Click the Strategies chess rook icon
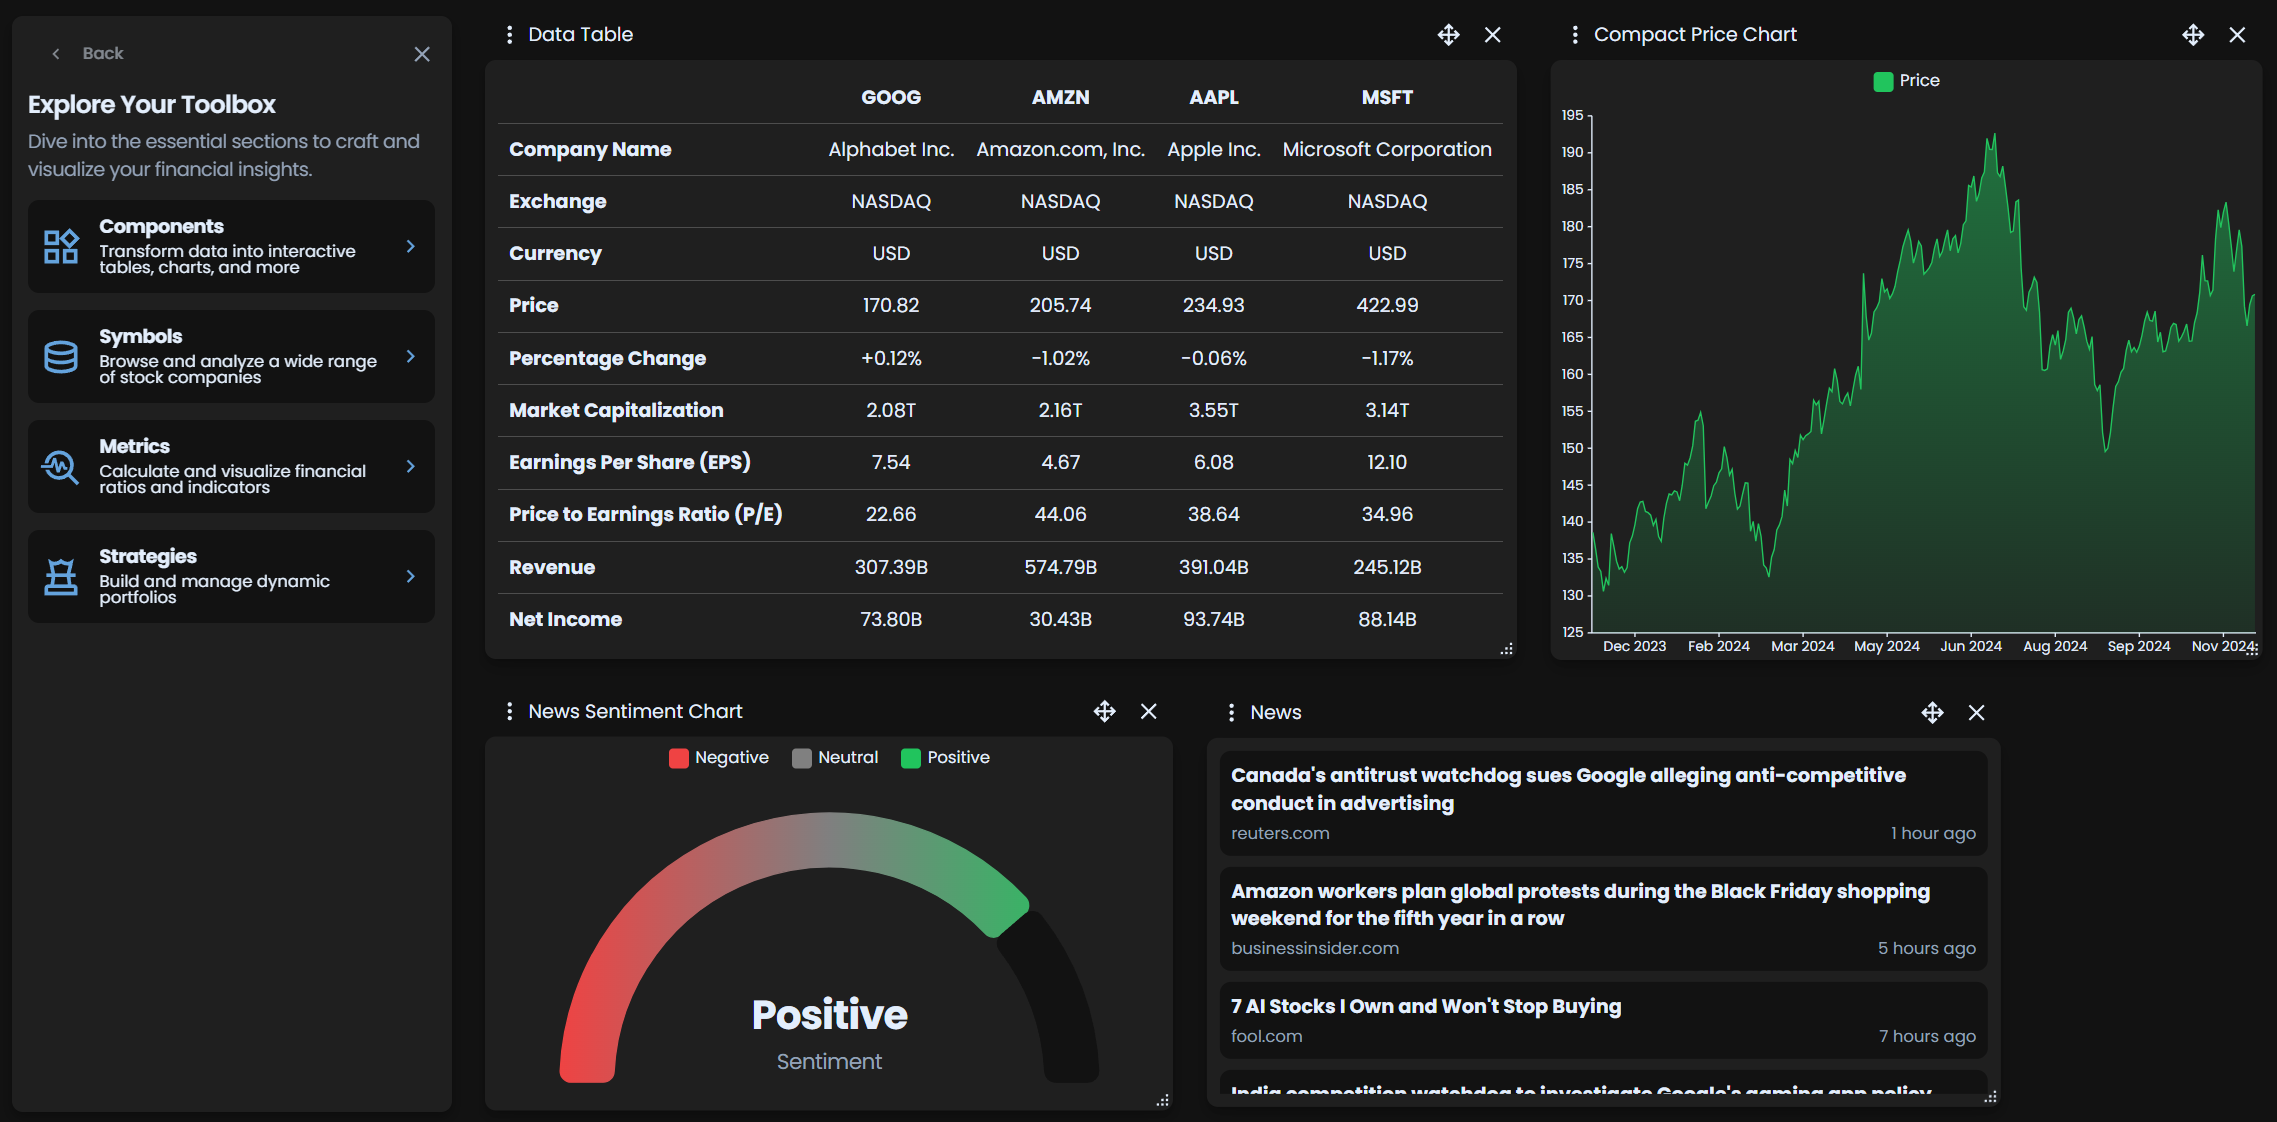 click(x=61, y=577)
